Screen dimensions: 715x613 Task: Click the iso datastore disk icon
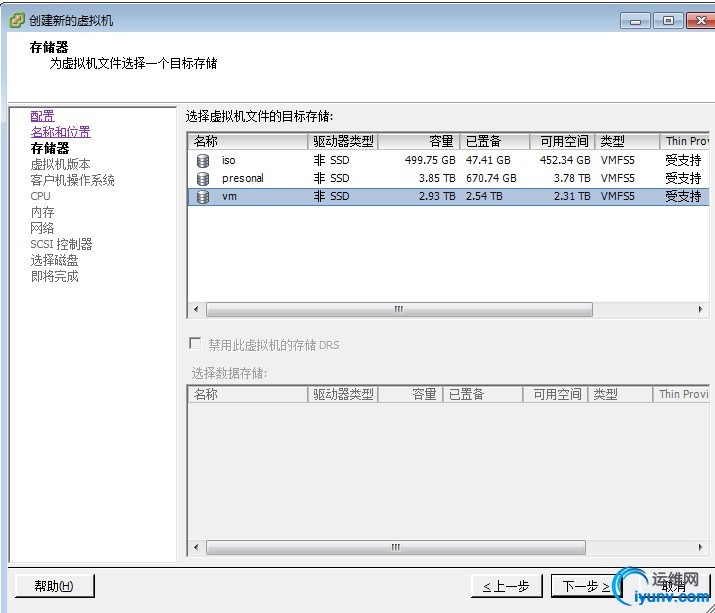coord(203,161)
